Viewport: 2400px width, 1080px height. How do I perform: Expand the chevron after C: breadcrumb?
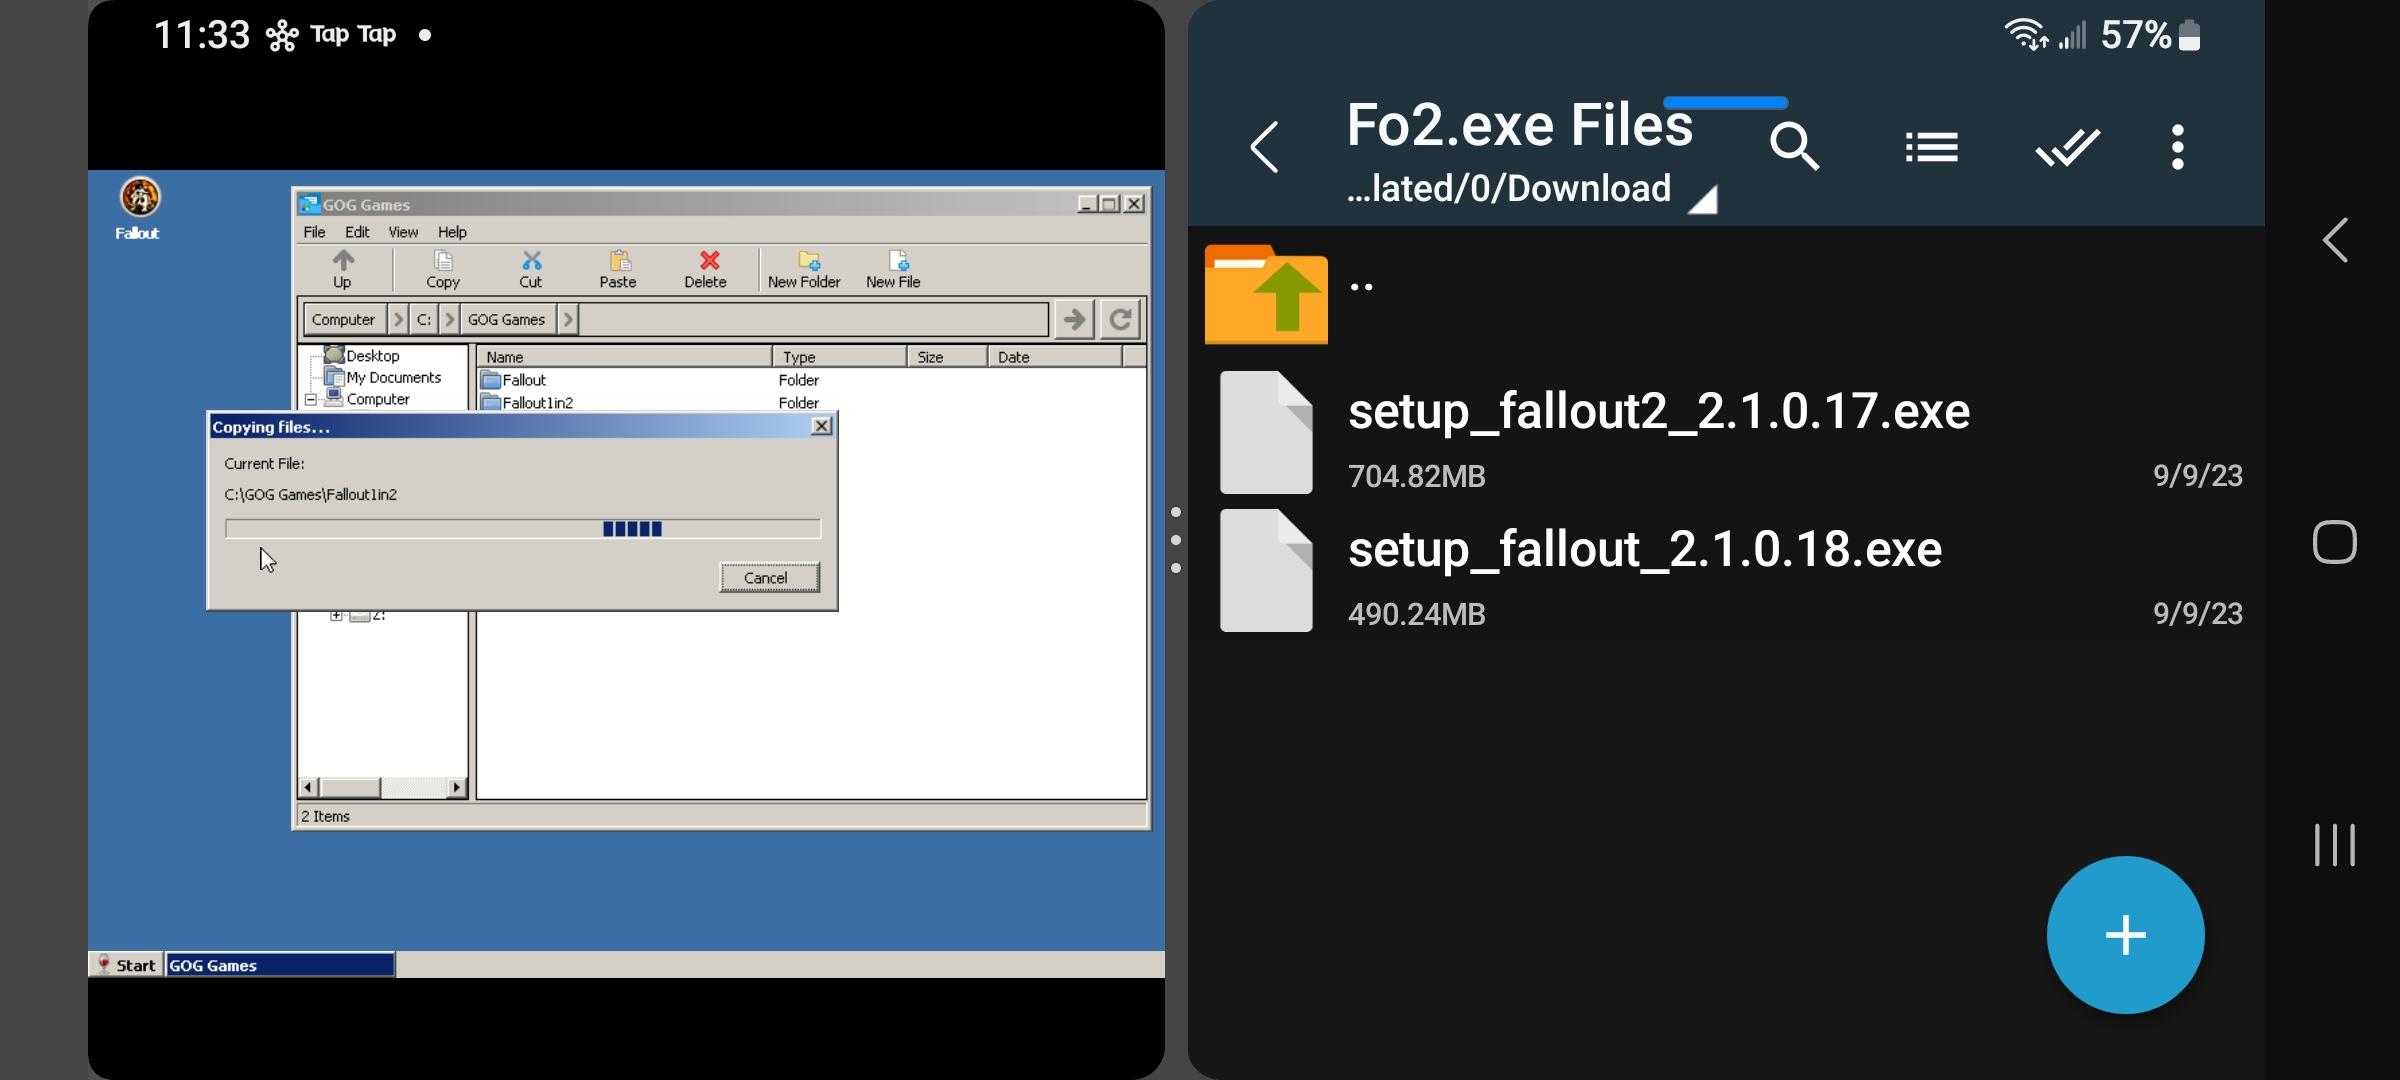point(449,320)
